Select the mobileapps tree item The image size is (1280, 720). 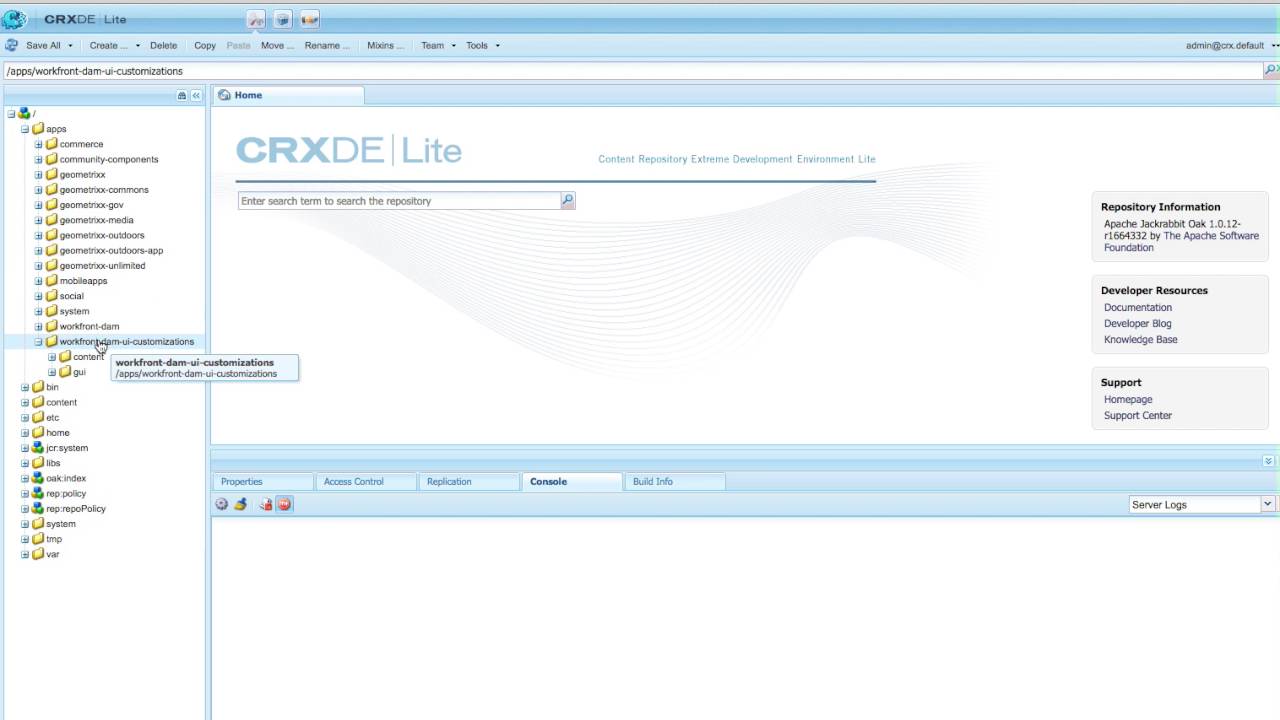pyautogui.click(x=83, y=281)
